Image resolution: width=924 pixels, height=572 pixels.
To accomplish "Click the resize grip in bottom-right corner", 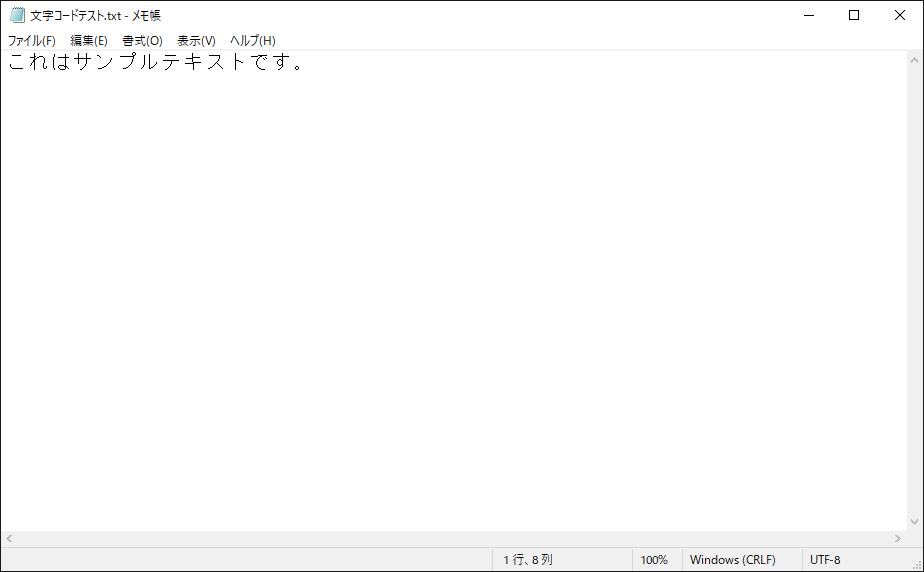I will pyautogui.click(x=916, y=564).
